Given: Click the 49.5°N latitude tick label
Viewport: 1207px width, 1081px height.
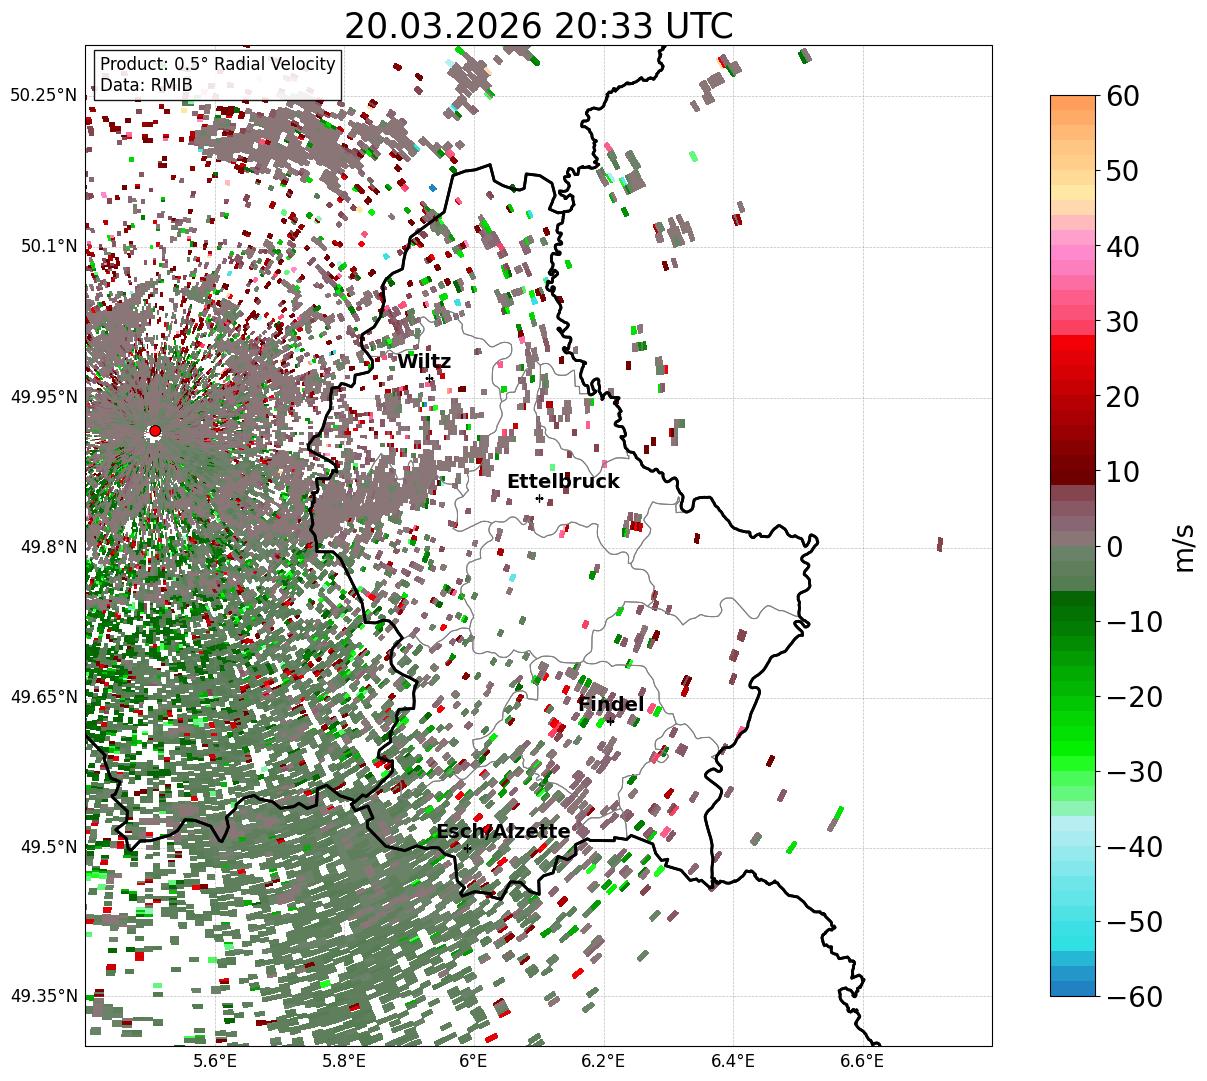Looking at the screenshot, I should tap(48, 847).
